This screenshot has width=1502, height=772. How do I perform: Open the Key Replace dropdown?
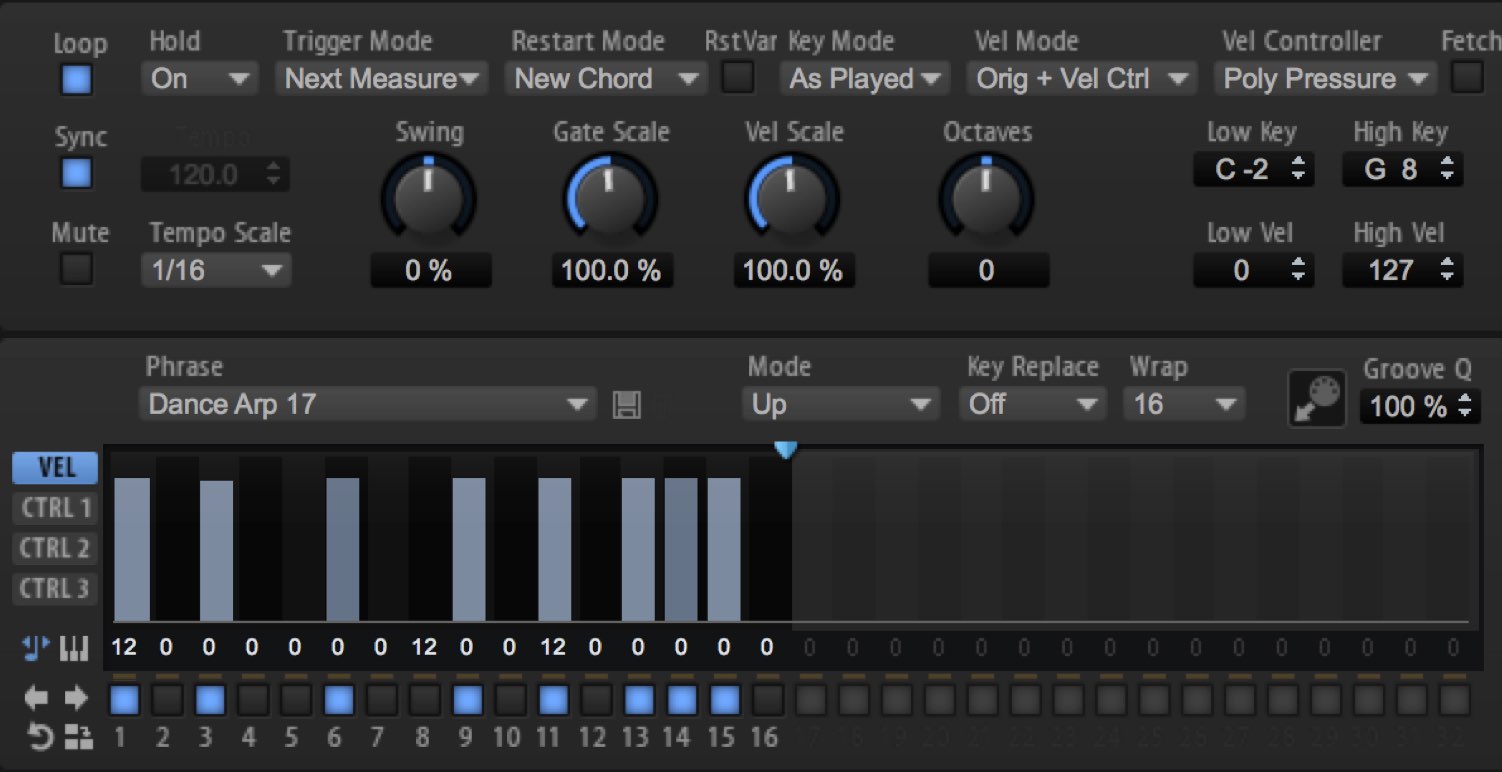[x=1033, y=405]
